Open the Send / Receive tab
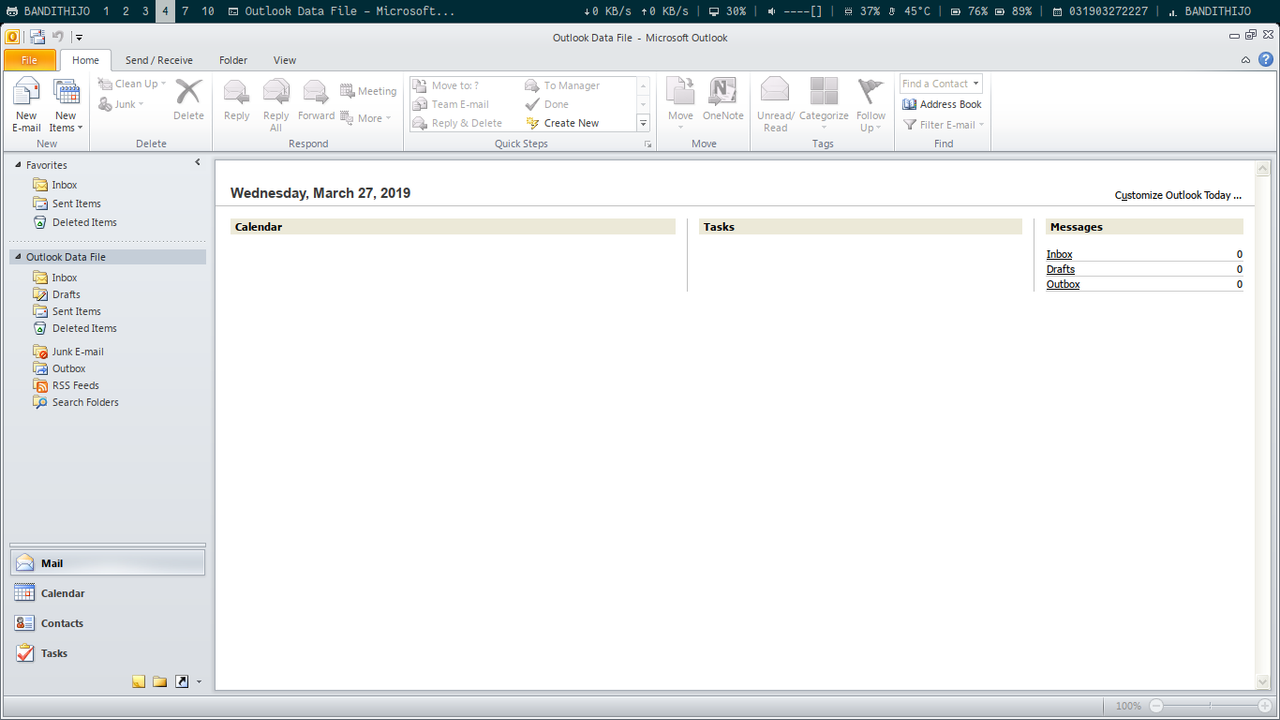Image resolution: width=1280 pixels, height=720 pixels. [159, 60]
